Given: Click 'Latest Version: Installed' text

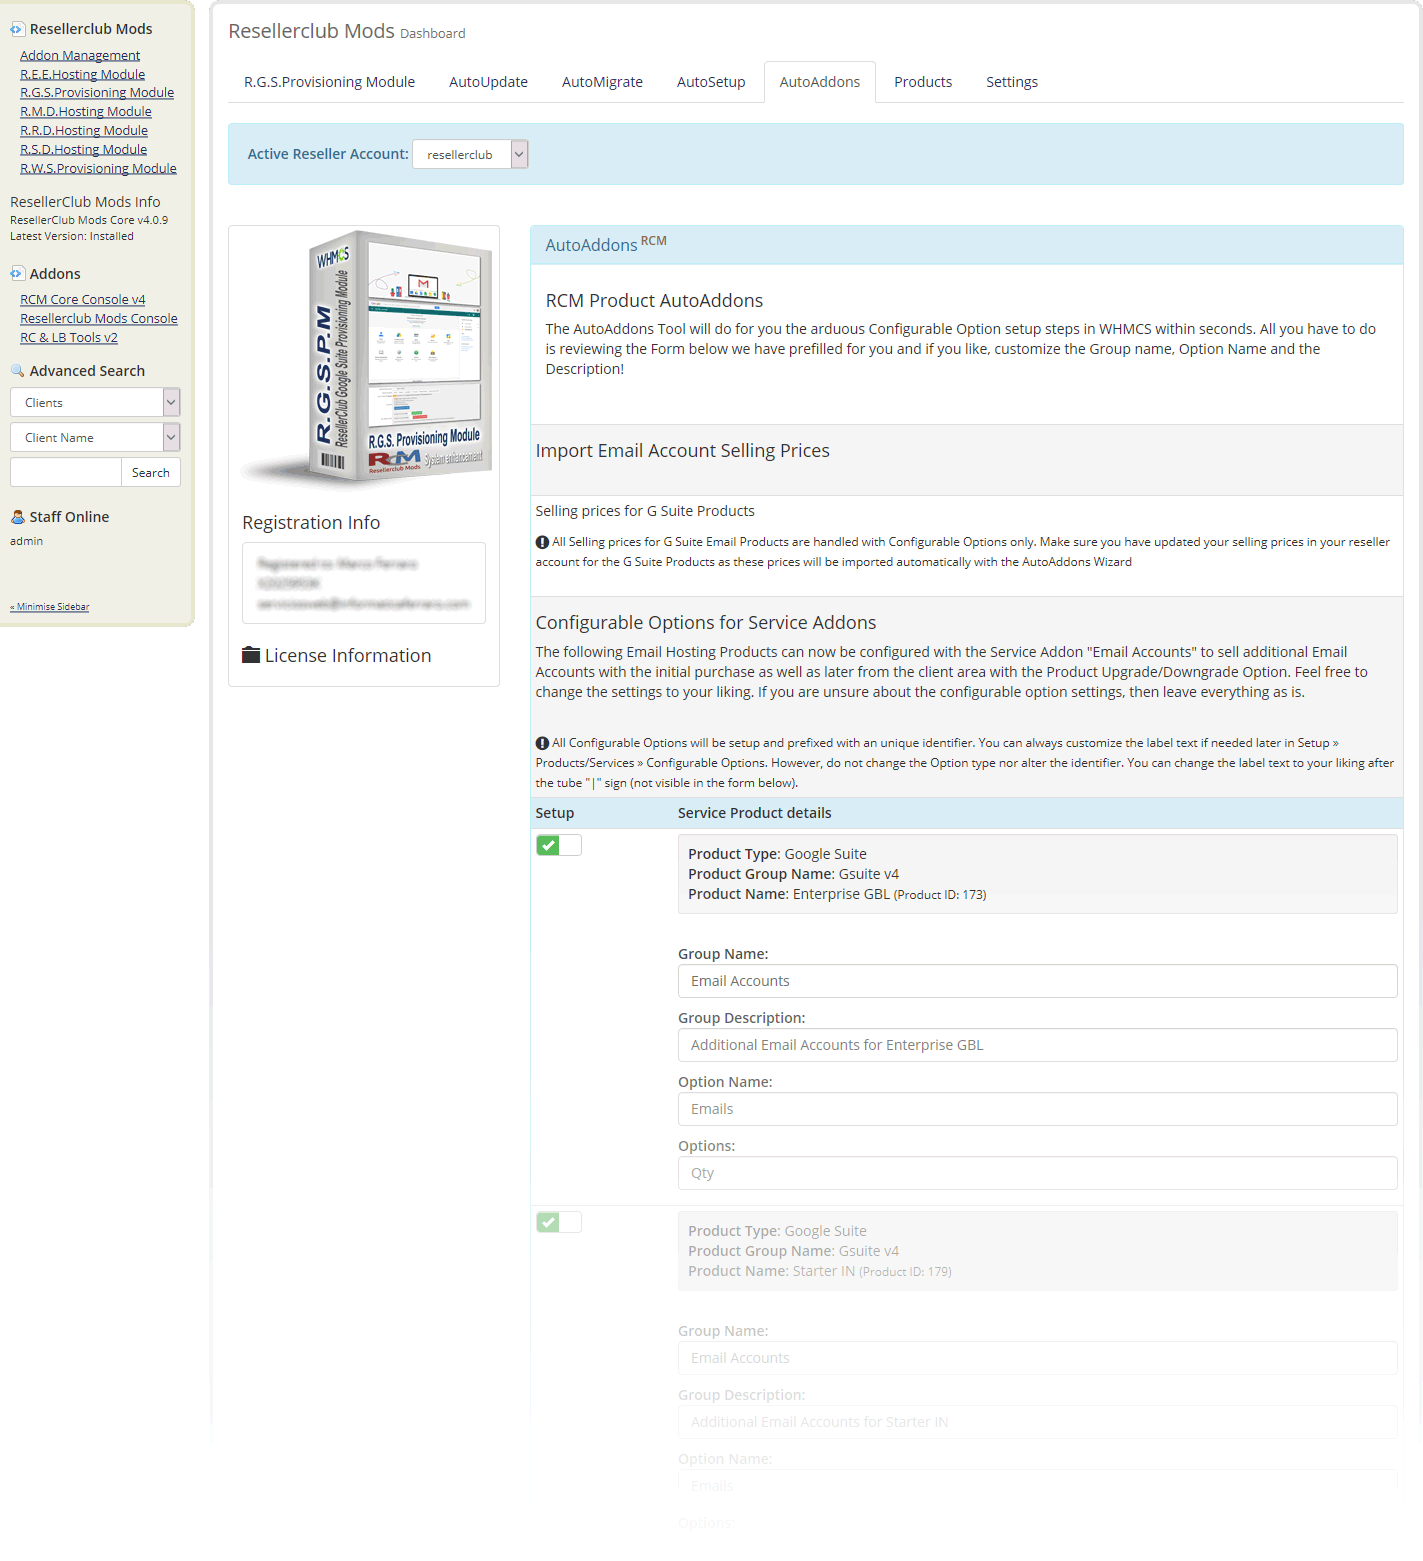Looking at the screenshot, I should click(72, 236).
